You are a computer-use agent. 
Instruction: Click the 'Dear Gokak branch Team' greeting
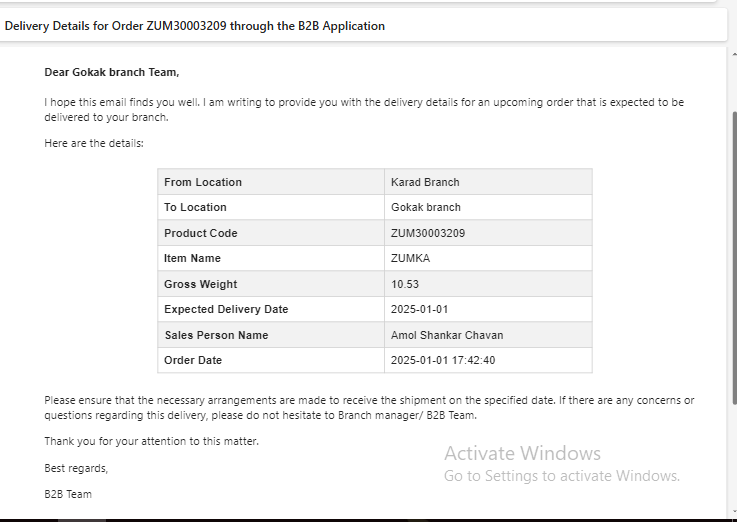point(112,72)
